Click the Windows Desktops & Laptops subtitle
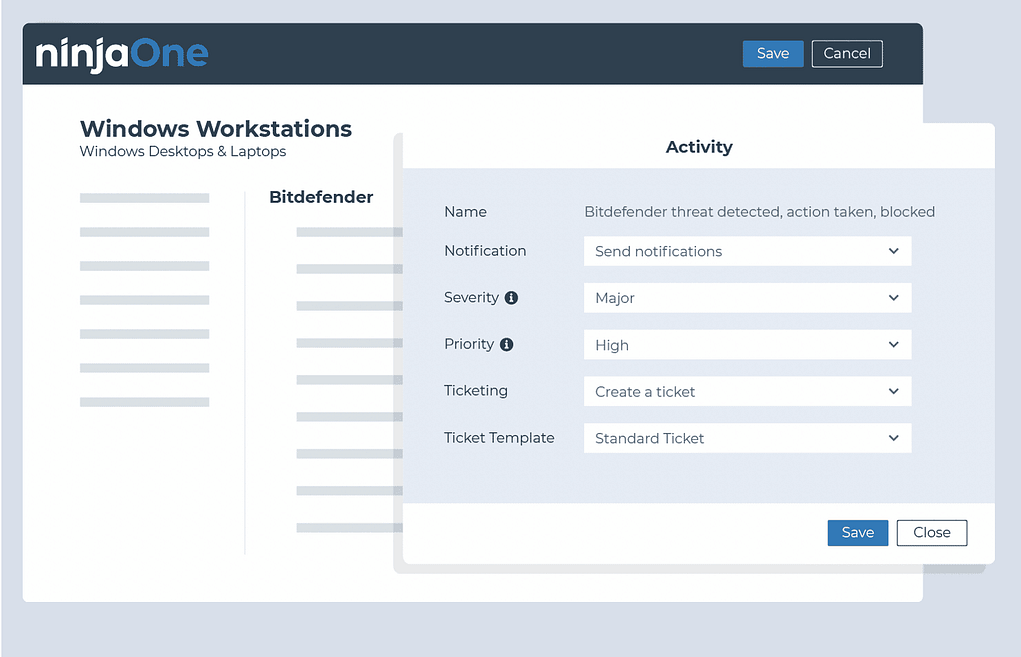The height and width of the screenshot is (657, 1021). pos(183,152)
